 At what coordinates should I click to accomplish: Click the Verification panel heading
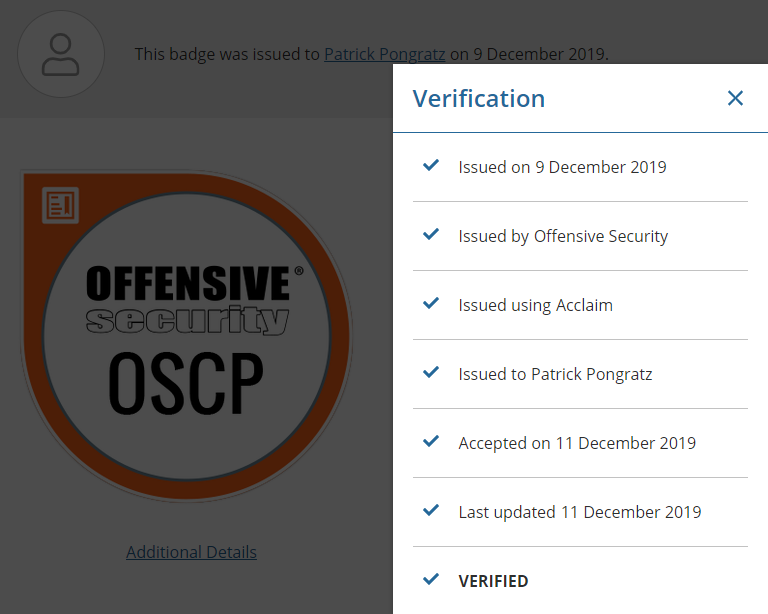(479, 99)
